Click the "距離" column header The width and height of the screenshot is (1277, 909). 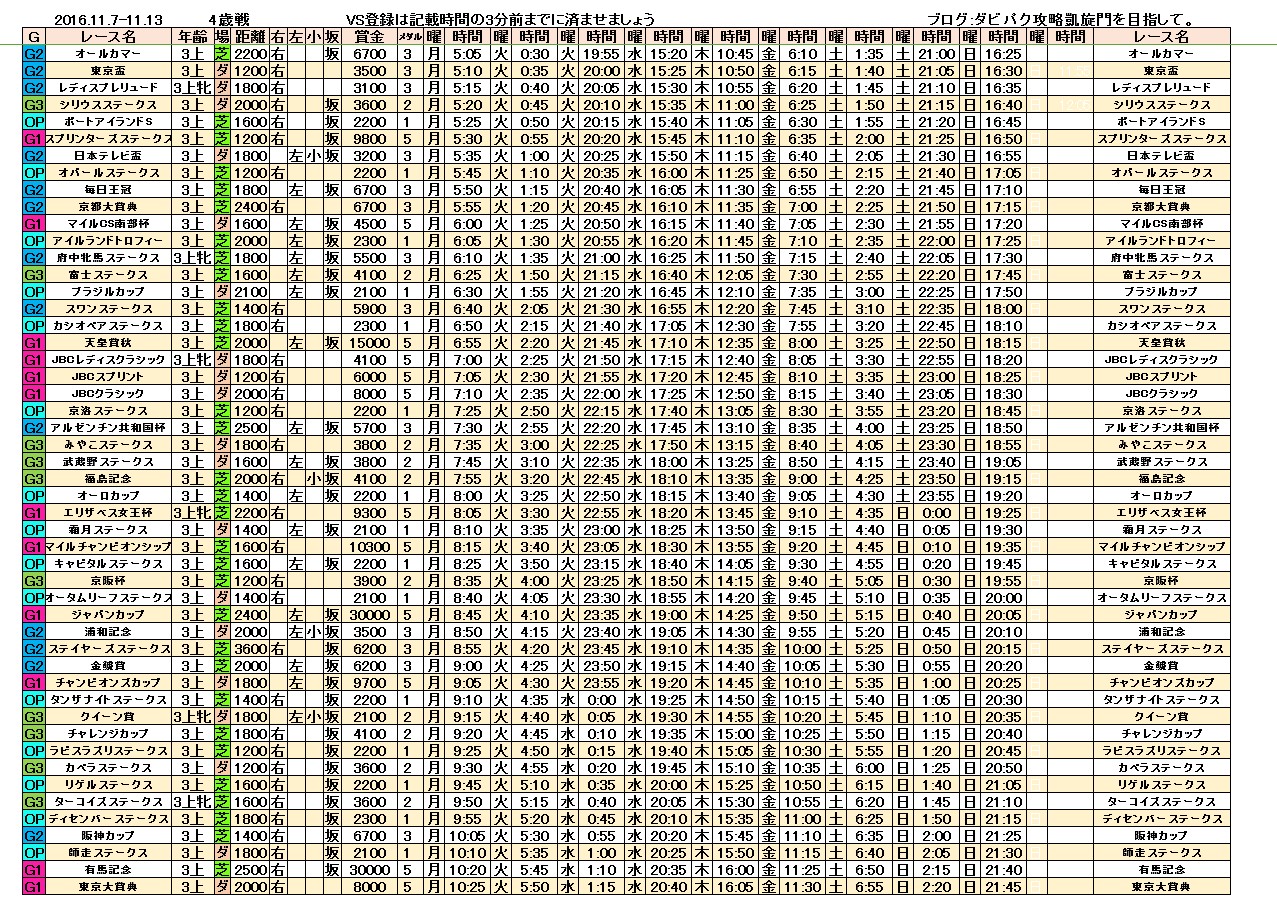(x=250, y=36)
